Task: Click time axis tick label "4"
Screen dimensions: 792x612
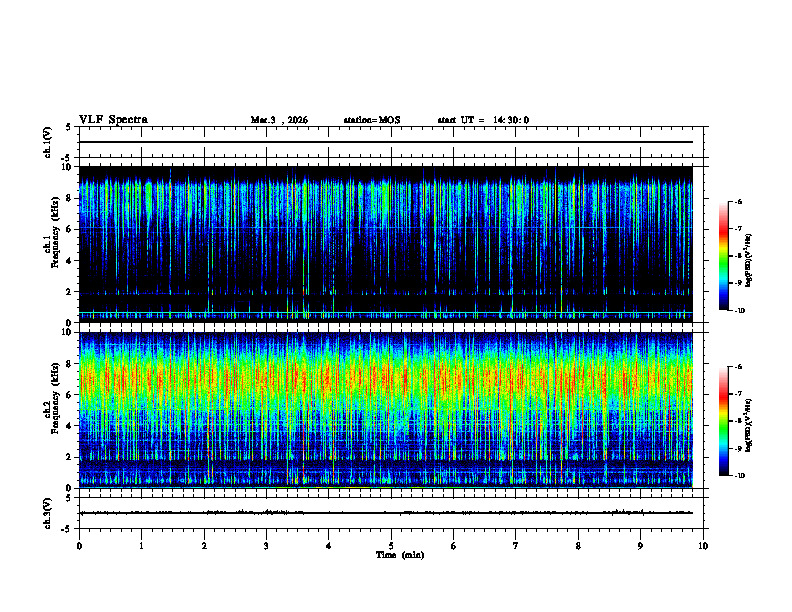Action: point(329,546)
